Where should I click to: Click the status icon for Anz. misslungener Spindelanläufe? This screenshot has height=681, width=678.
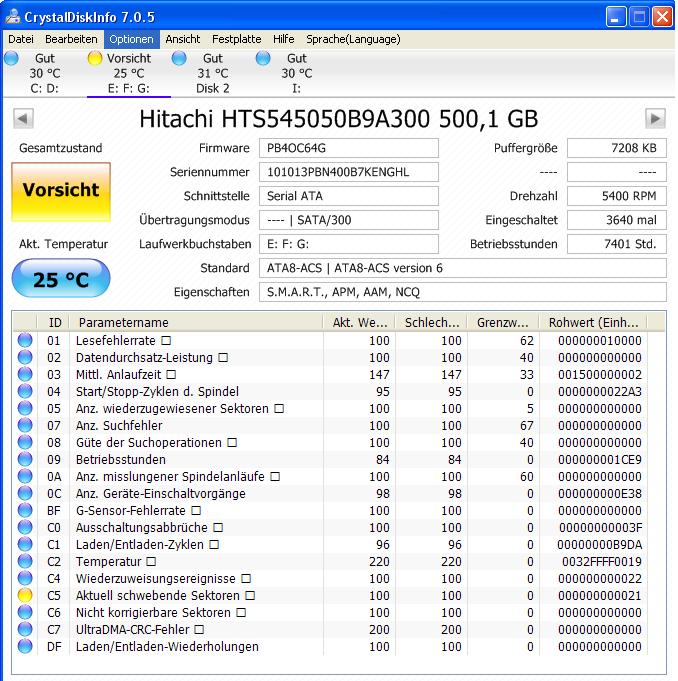click(x=25, y=476)
